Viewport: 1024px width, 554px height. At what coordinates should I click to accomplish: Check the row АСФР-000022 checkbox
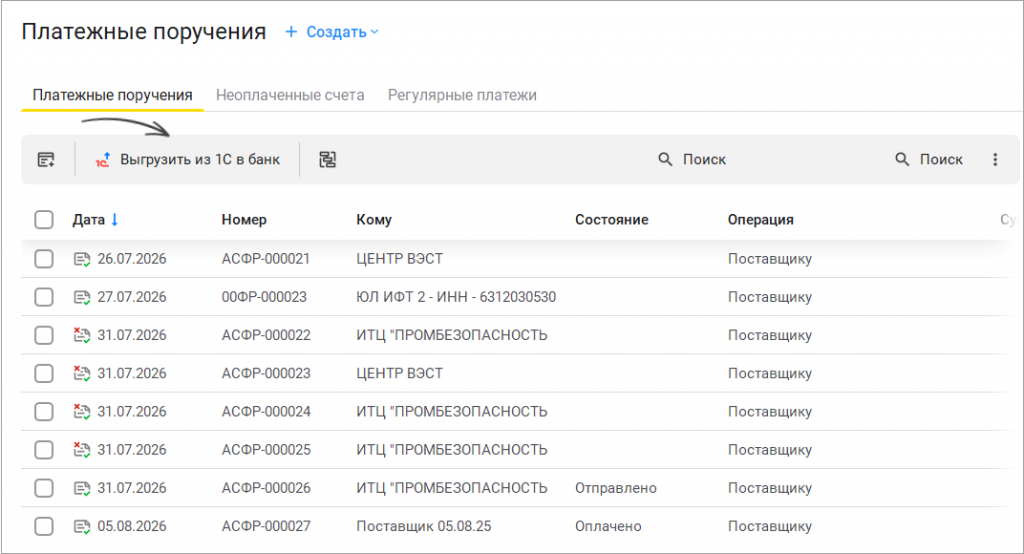click(44, 335)
